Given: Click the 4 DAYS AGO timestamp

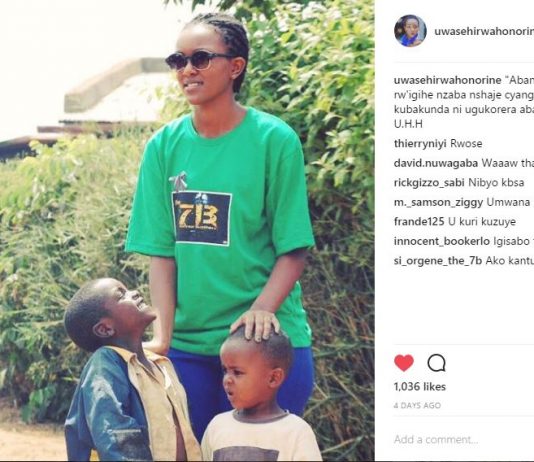Looking at the screenshot, I should (417, 405).
